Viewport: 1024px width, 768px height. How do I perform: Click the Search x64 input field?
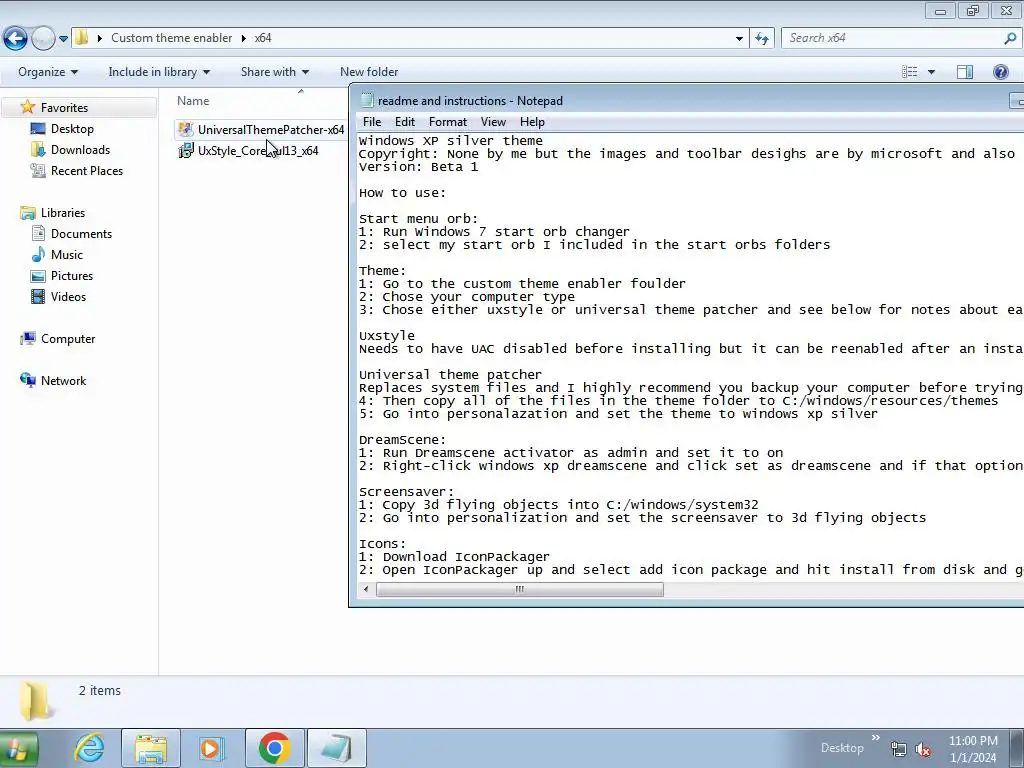892,38
